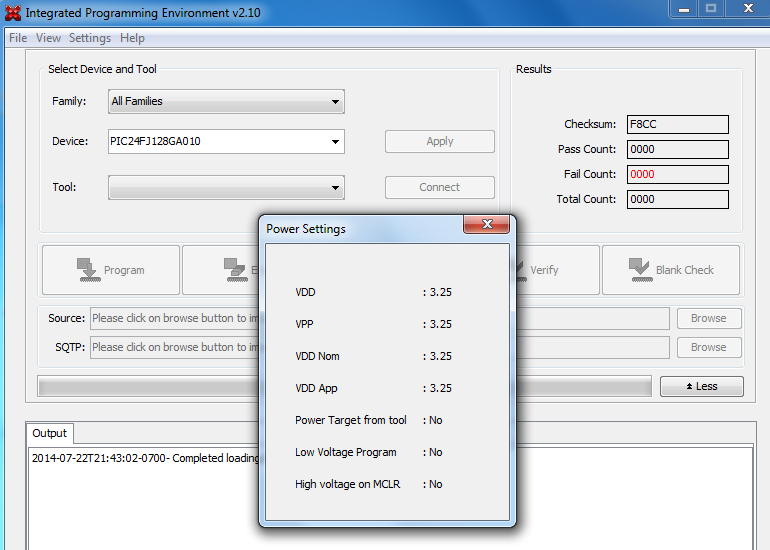Click the Source file path field
Image resolution: width=770 pixels, height=550 pixels.
click(x=380, y=318)
